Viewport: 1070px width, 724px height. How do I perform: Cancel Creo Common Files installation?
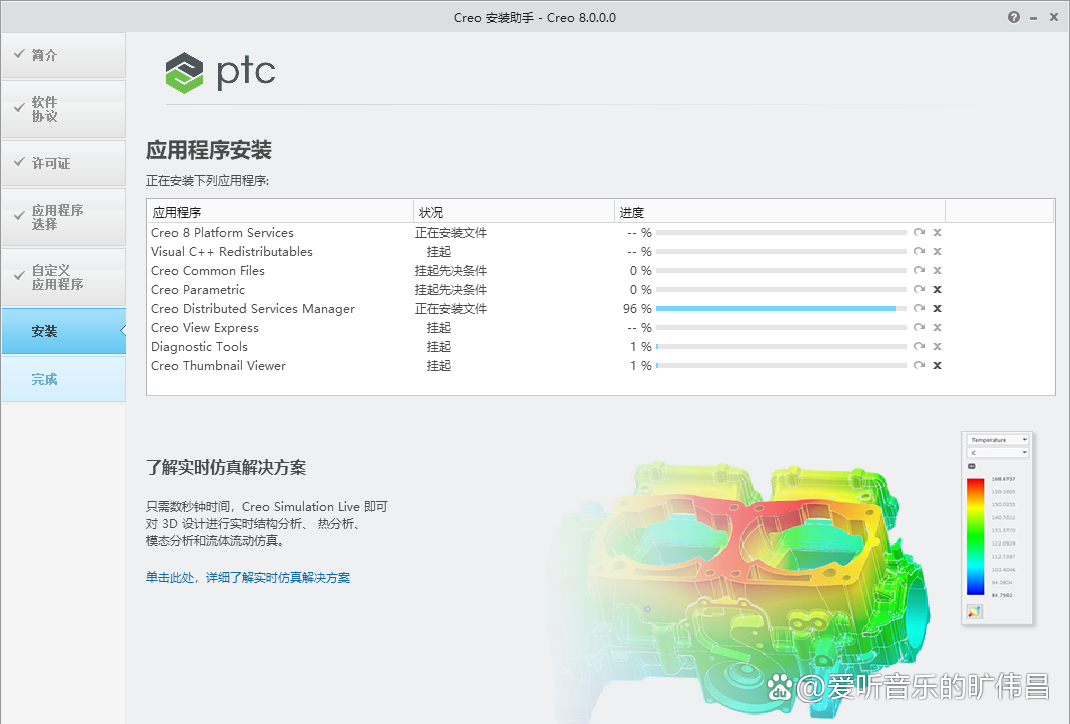coord(938,271)
